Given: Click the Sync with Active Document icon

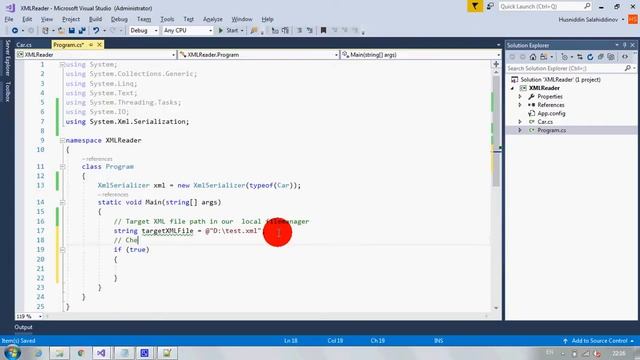Looking at the screenshot, I should click(580, 57).
